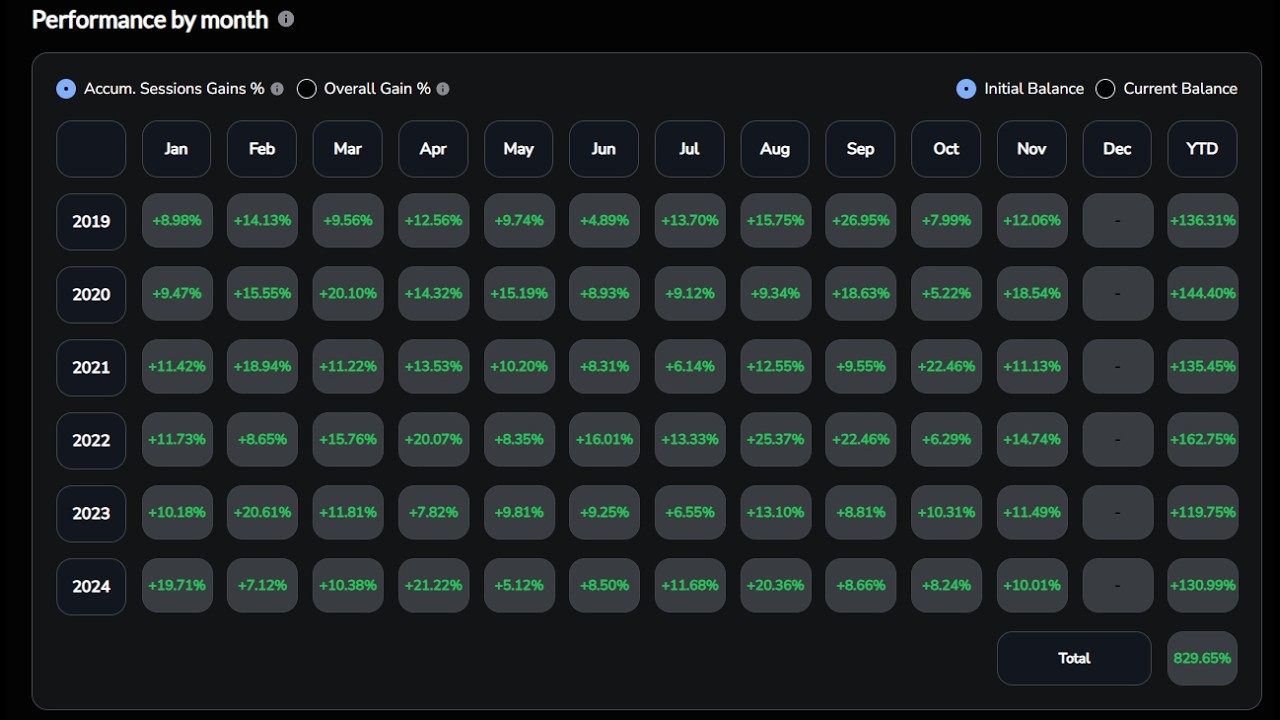
Task: Click the +130.99% YTD cell
Action: pyautogui.click(x=1203, y=586)
